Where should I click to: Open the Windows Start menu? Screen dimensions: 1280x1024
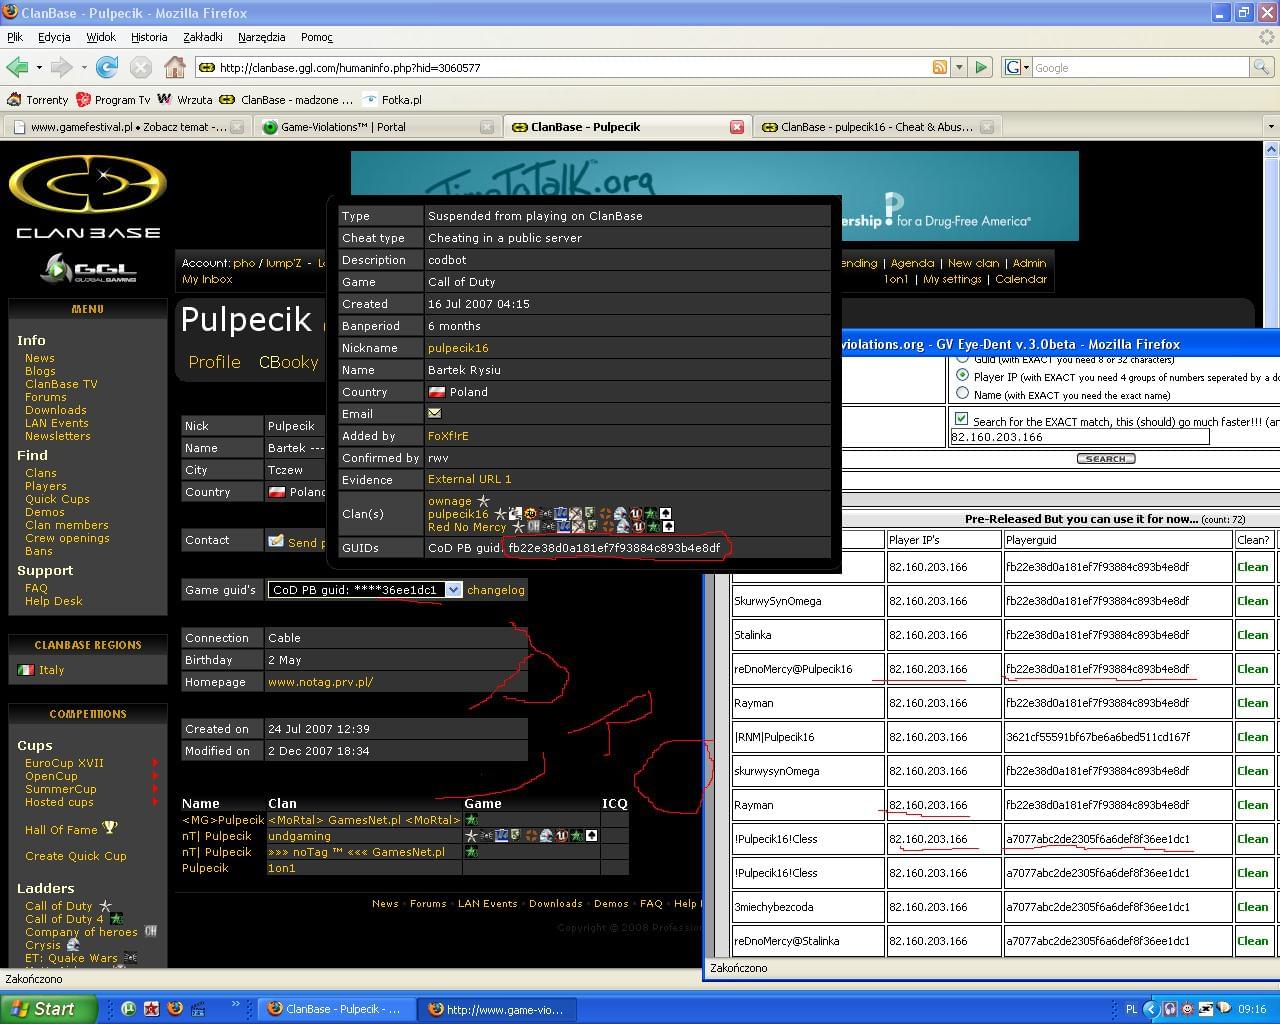[48, 1009]
